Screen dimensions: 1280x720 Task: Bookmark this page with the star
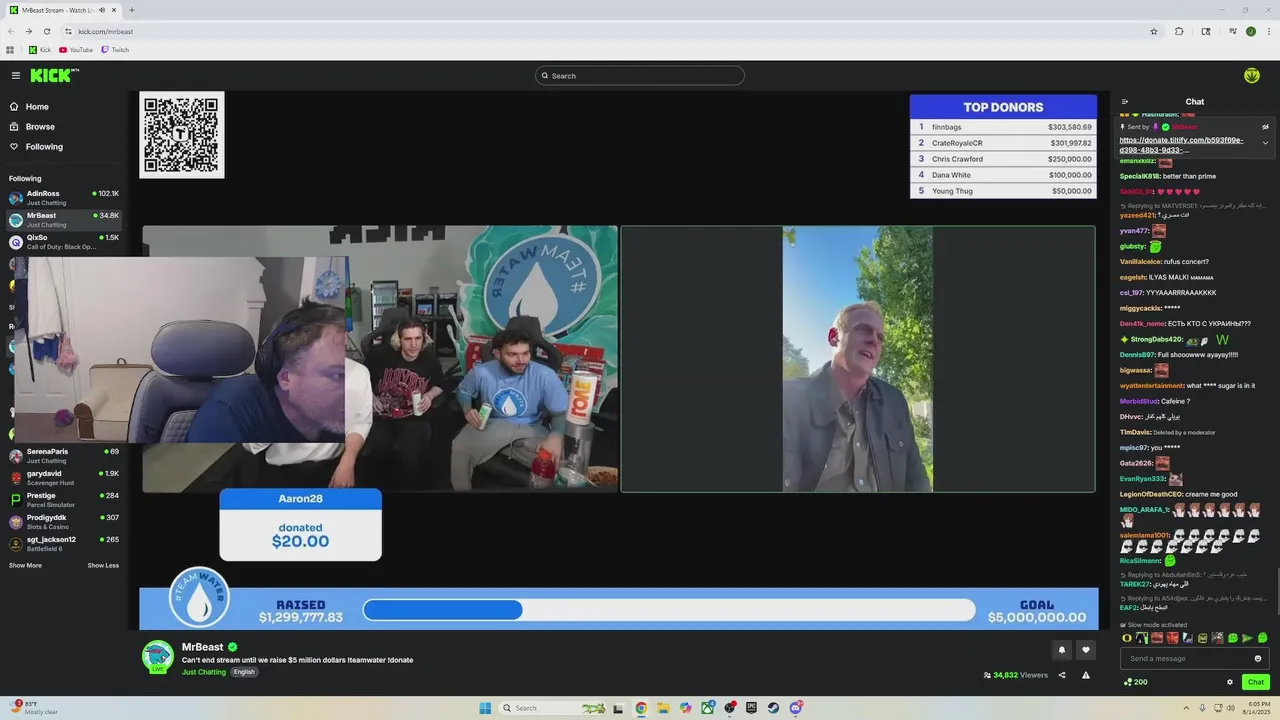[1154, 31]
